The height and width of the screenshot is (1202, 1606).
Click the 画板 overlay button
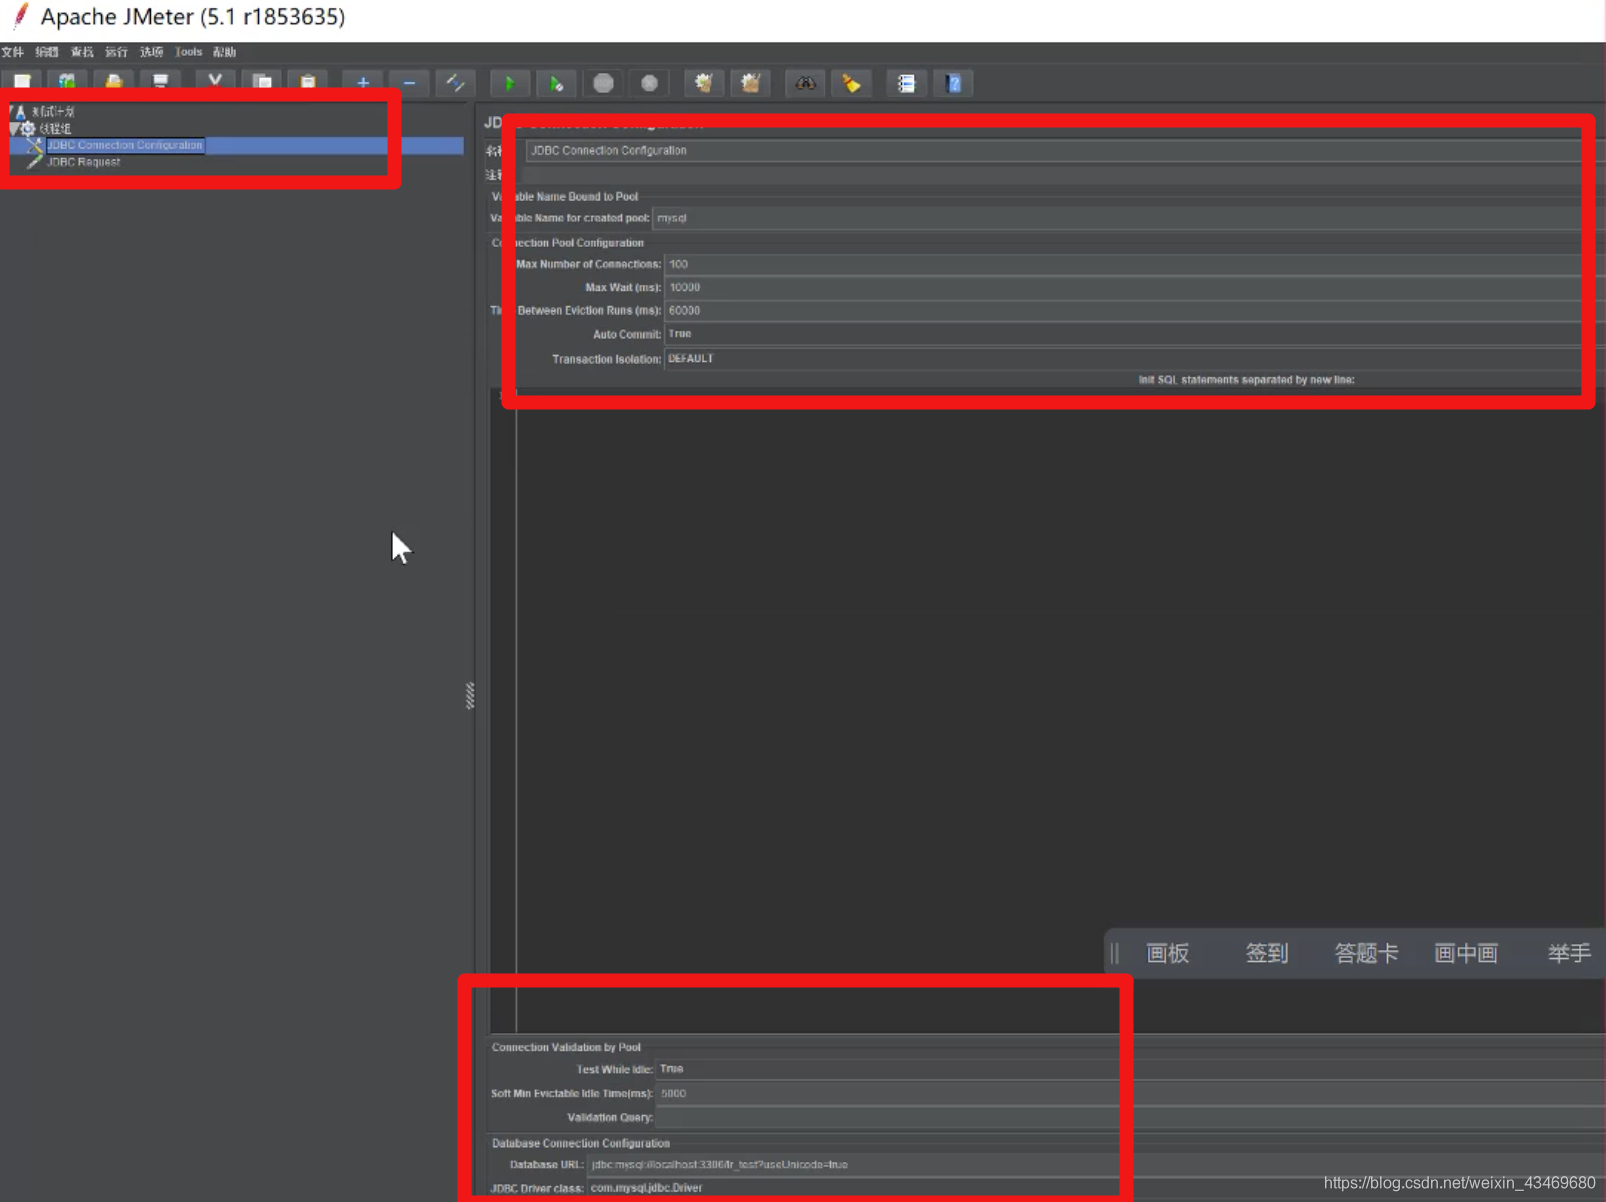pyautogui.click(x=1168, y=954)
